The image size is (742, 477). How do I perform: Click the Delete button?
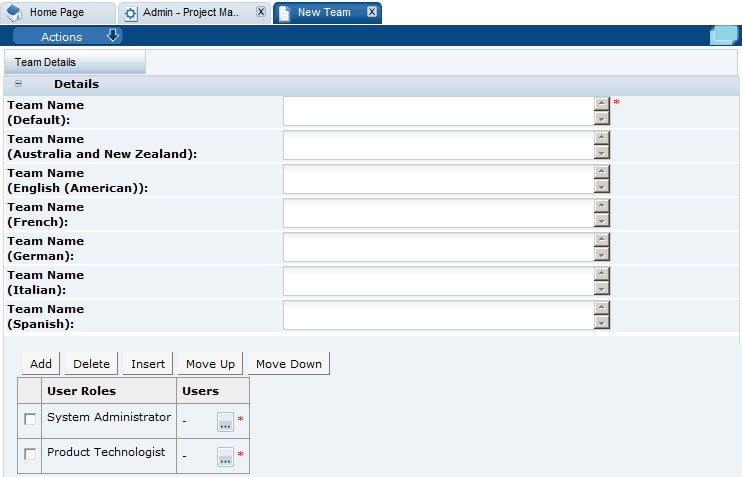tap(91, 363)
